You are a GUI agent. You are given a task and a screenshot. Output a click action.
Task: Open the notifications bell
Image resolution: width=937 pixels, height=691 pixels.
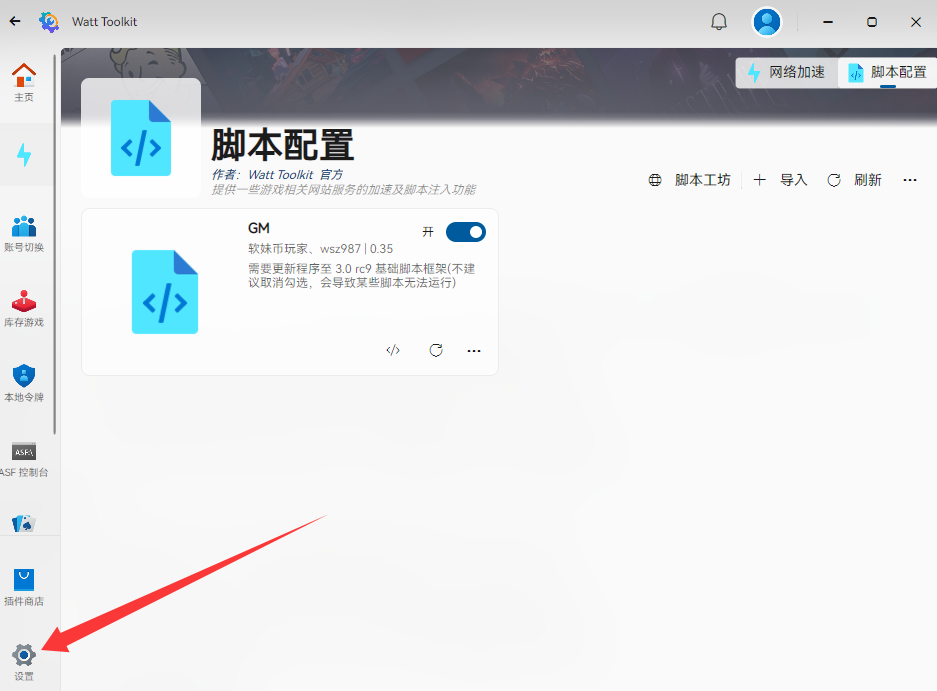tap(719, 22)
